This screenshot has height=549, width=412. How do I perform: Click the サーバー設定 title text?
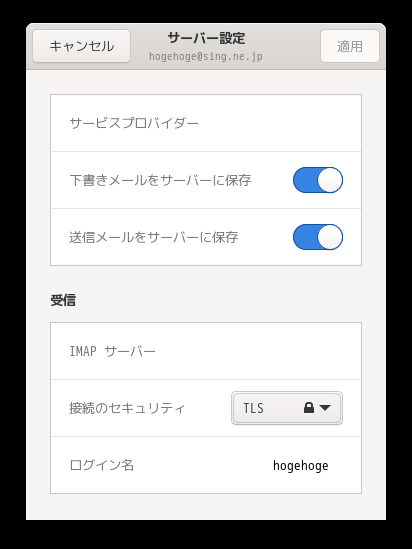[206, 38]
